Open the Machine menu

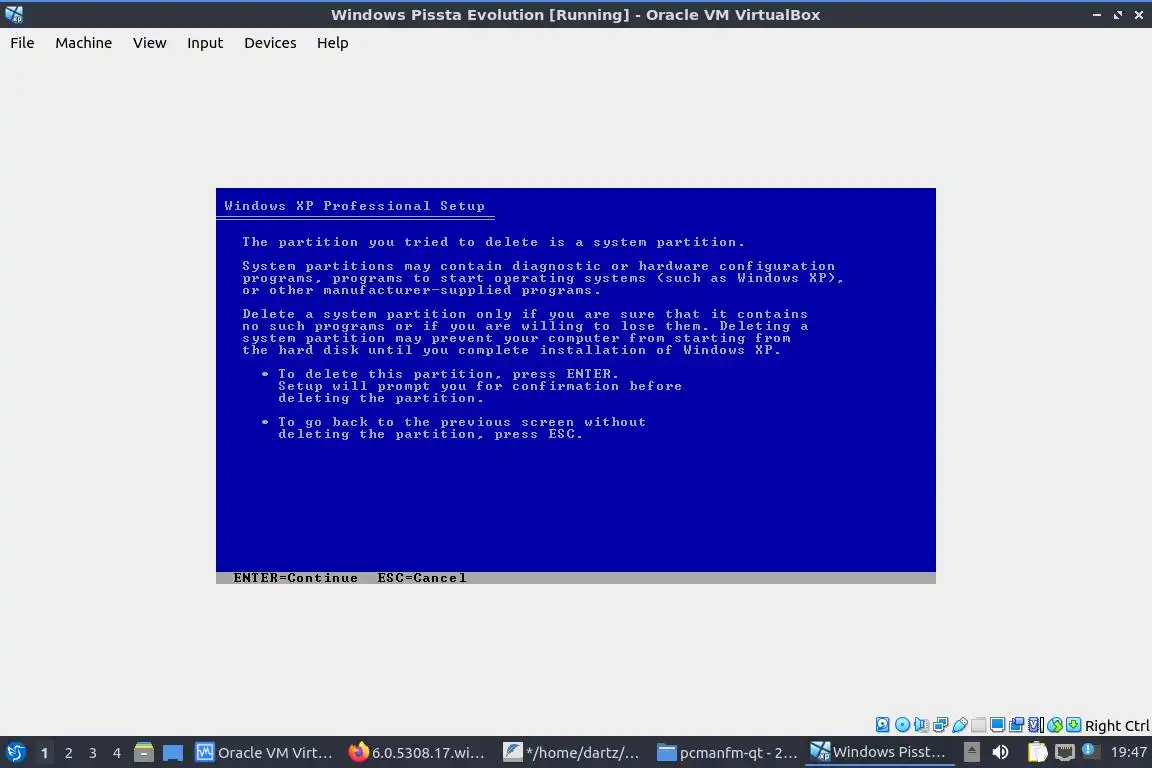(x=84, y=43)
